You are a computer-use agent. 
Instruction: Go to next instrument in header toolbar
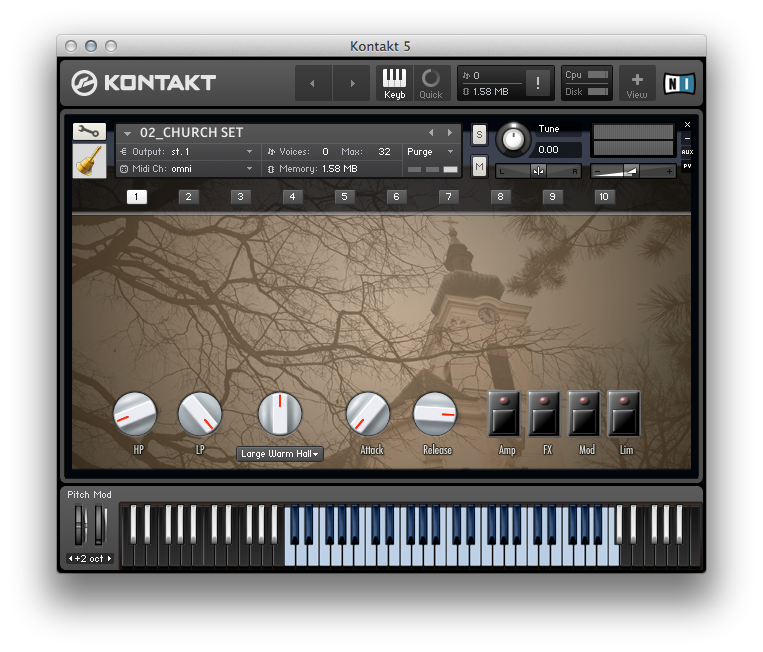click(x=352, y=83)
